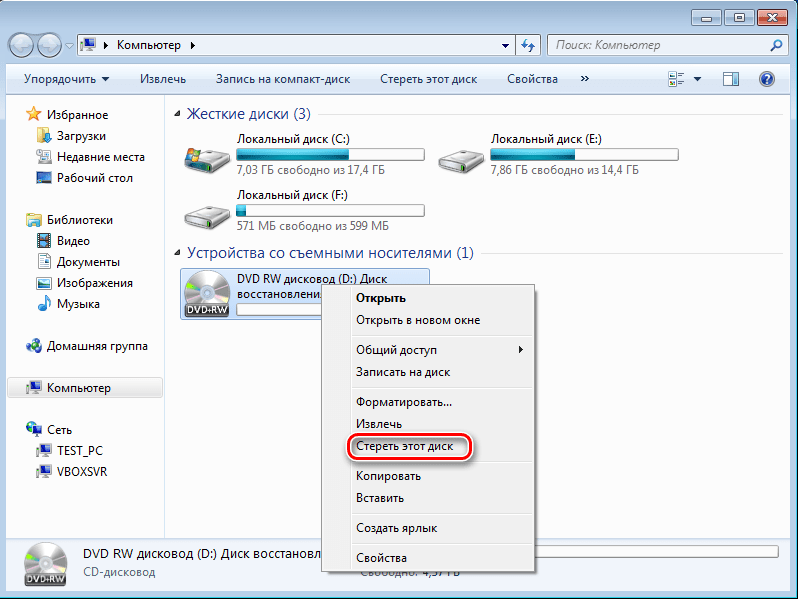Image resolution: width=798 pixels, height=599 pixels.
Task: Select the Local Disk (F:) drive icon
Action: click(x=207, y=216)
